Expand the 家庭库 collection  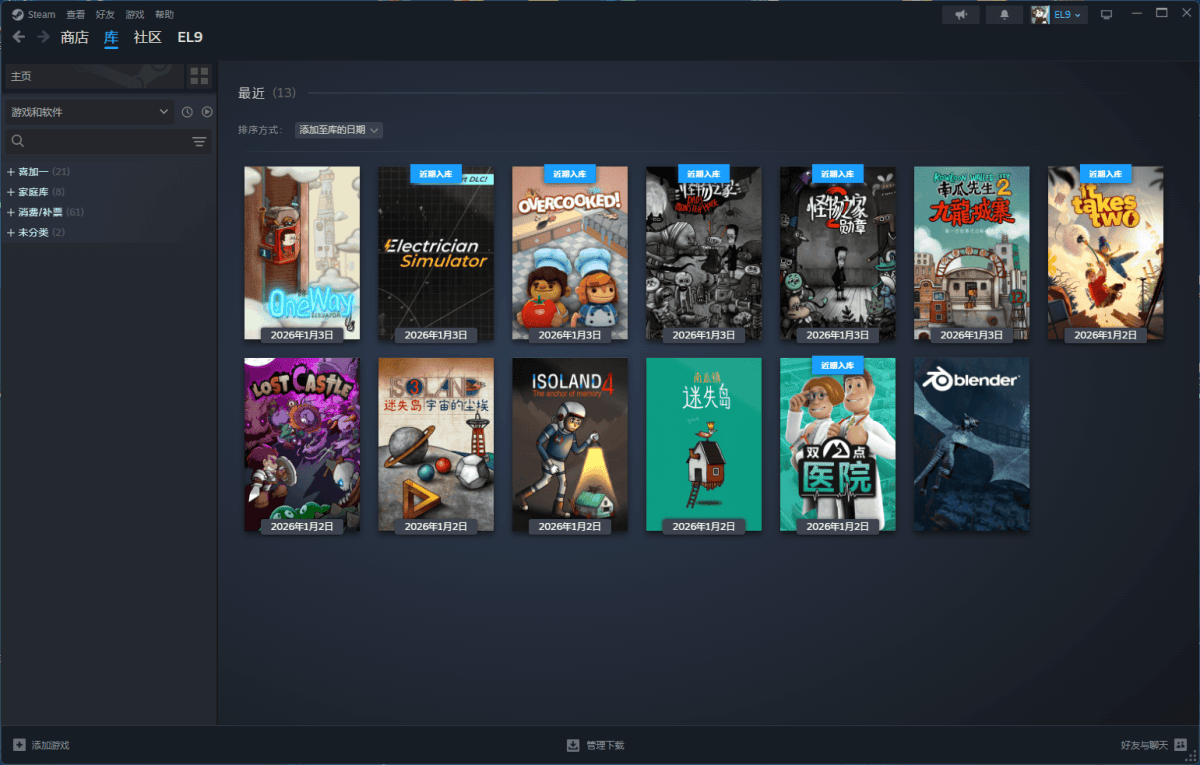[10, 192]
